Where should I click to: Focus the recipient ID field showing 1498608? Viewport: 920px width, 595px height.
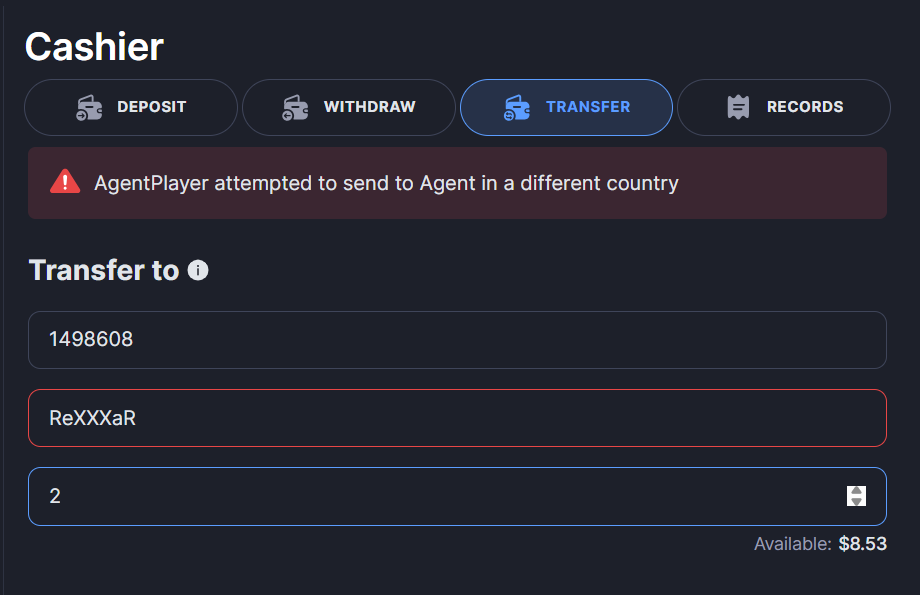457,340
